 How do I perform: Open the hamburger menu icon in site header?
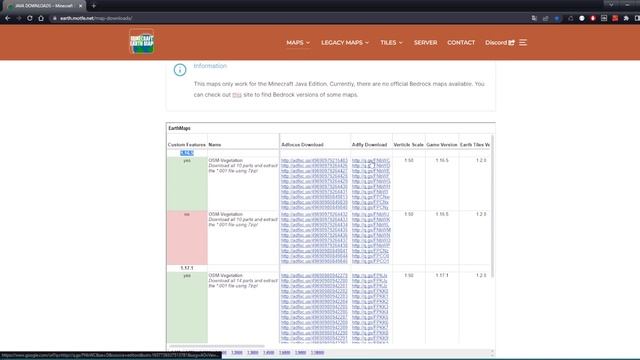(523, 42)
